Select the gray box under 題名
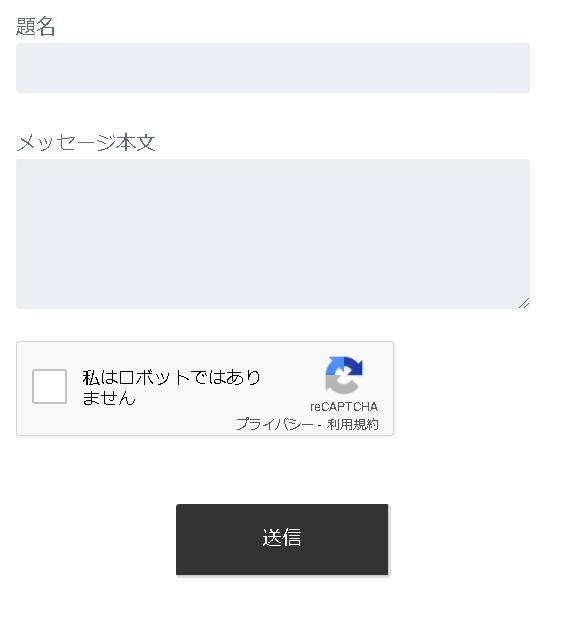Viewport: 570px width, 630px height. tap(273, 68)
